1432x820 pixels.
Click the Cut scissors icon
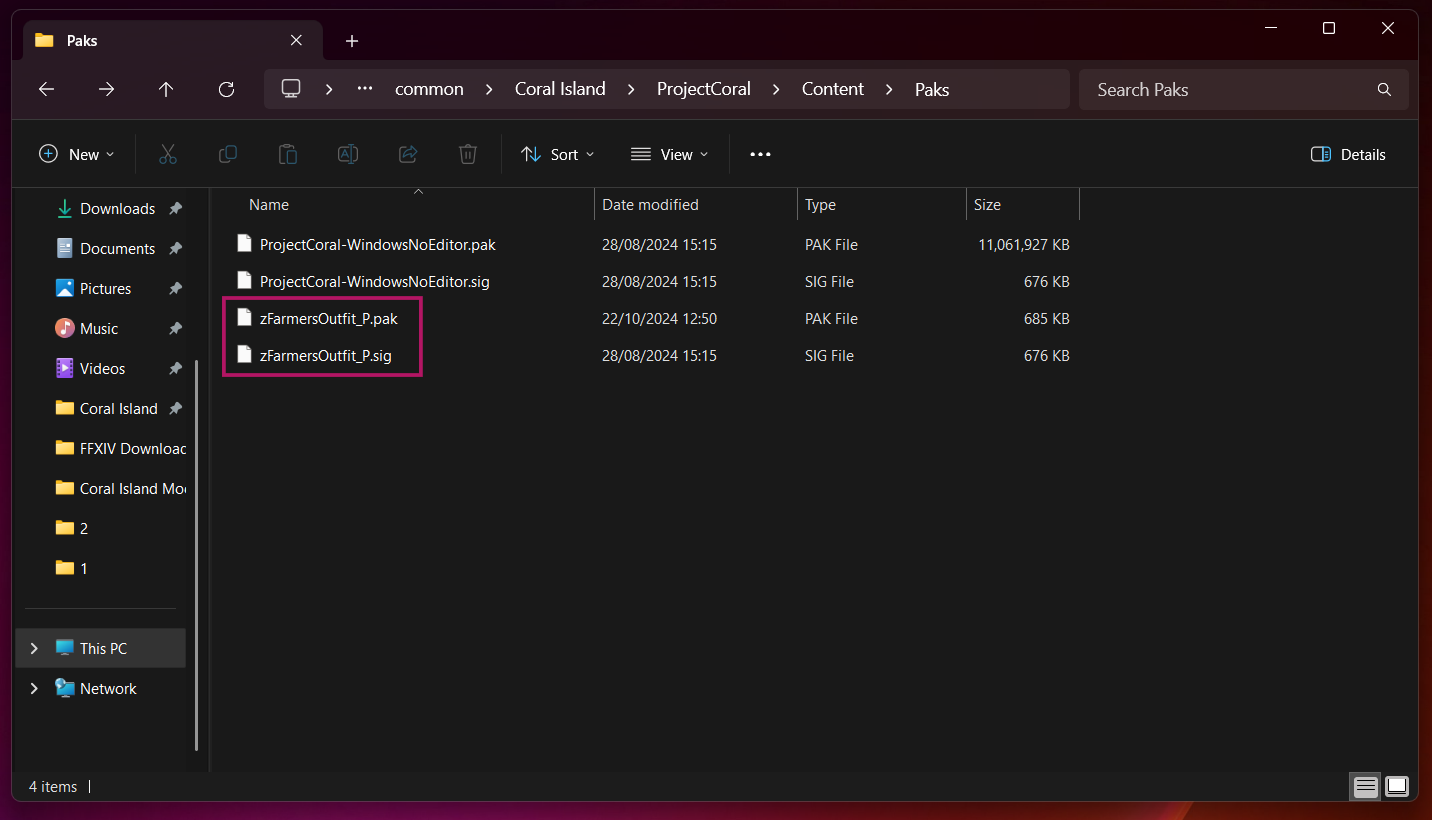167,154
